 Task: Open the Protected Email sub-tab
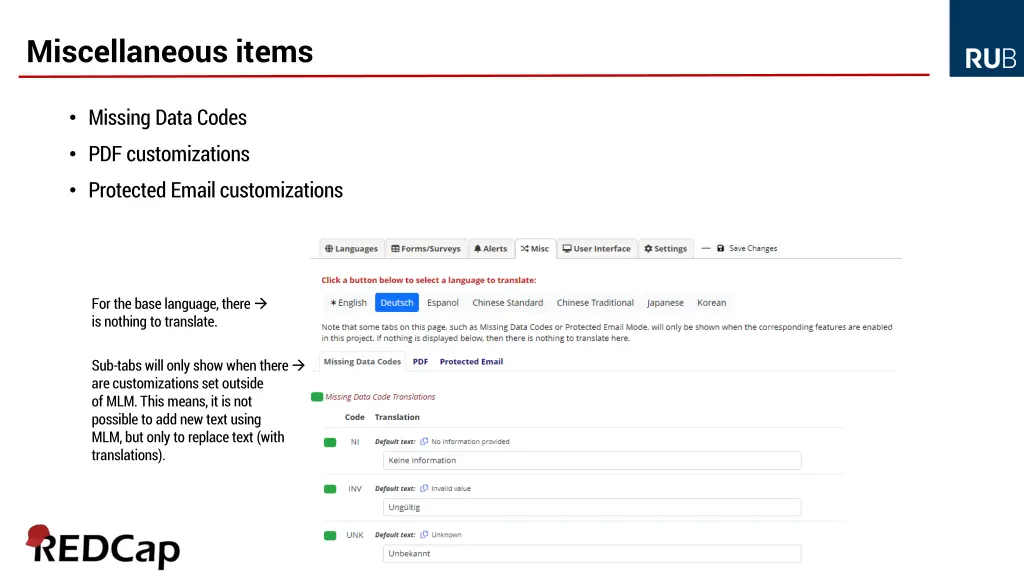pyautogui.click(x=471, y=362)
